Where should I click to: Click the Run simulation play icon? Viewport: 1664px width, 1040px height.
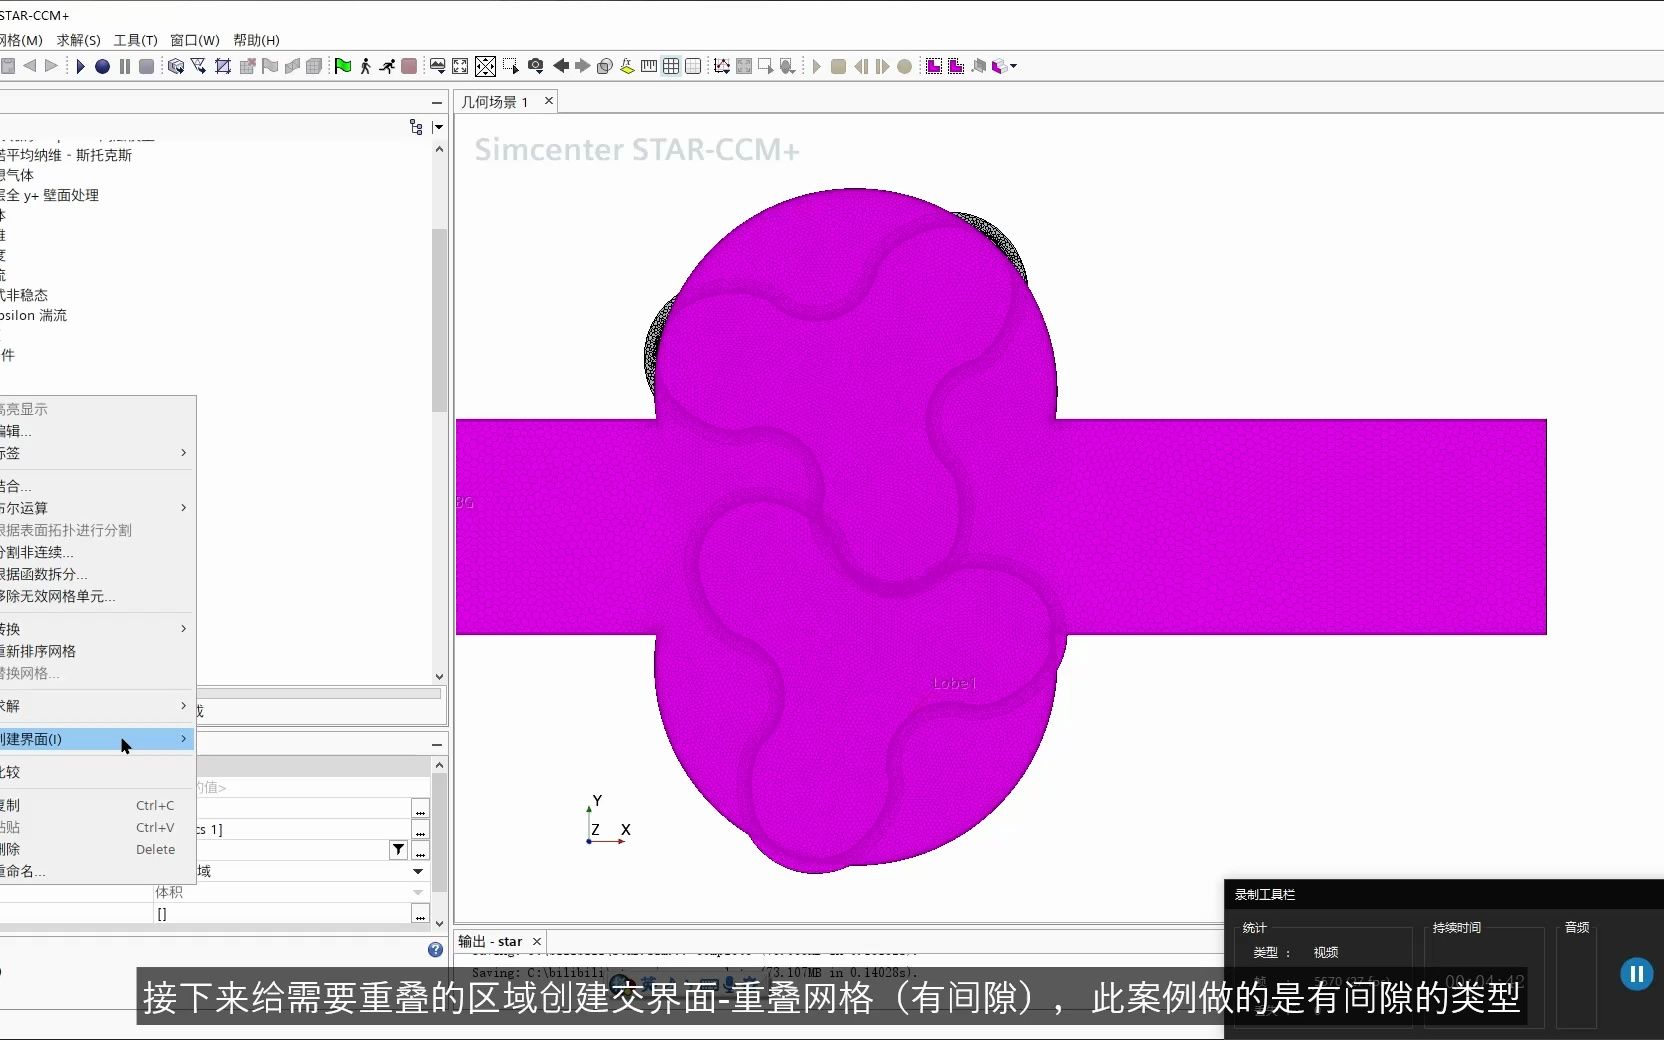click(x=80, y=66)
